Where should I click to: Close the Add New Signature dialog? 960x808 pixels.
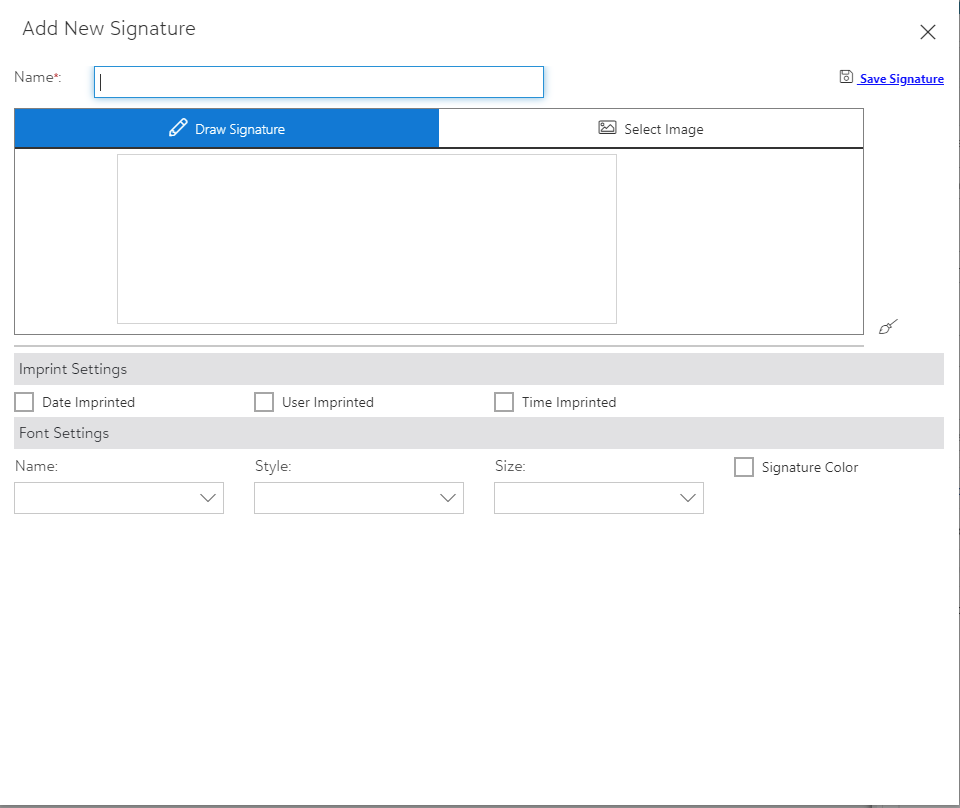pyautogui.click(x=927, y=32)
